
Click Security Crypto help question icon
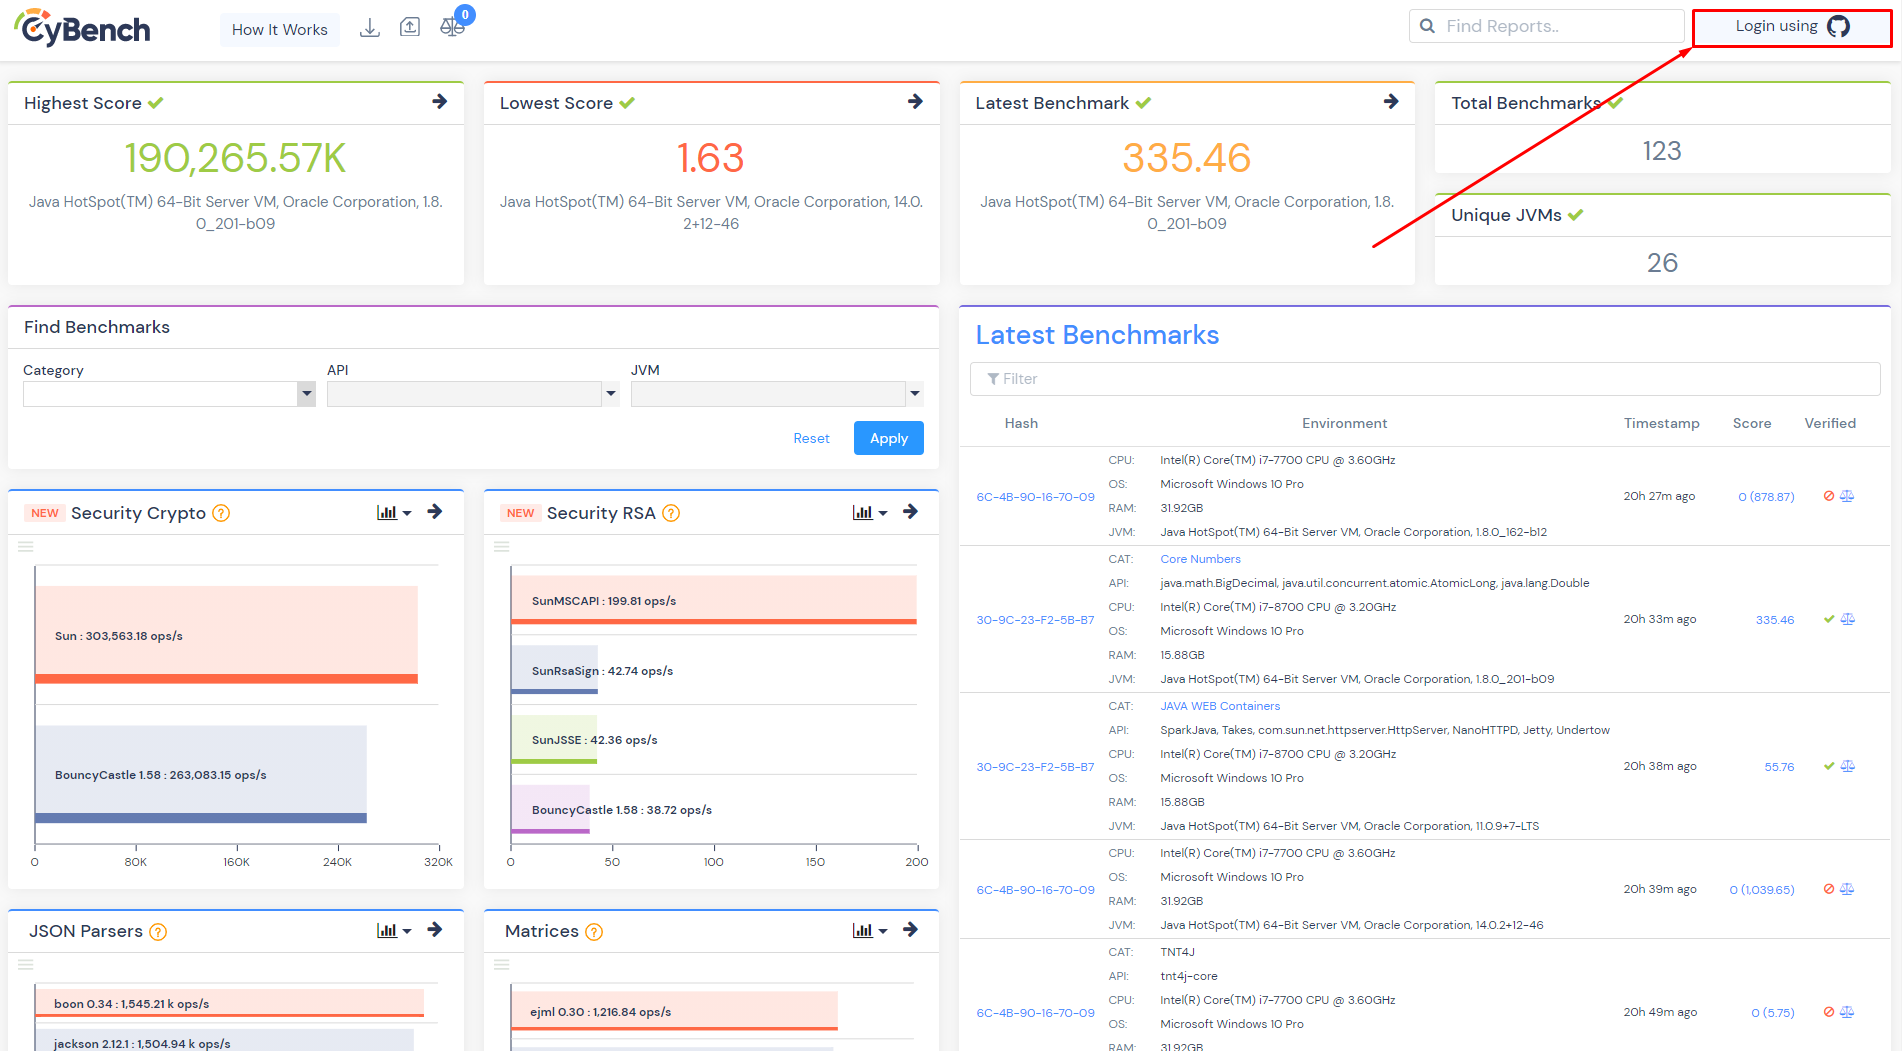pos(221,513)
